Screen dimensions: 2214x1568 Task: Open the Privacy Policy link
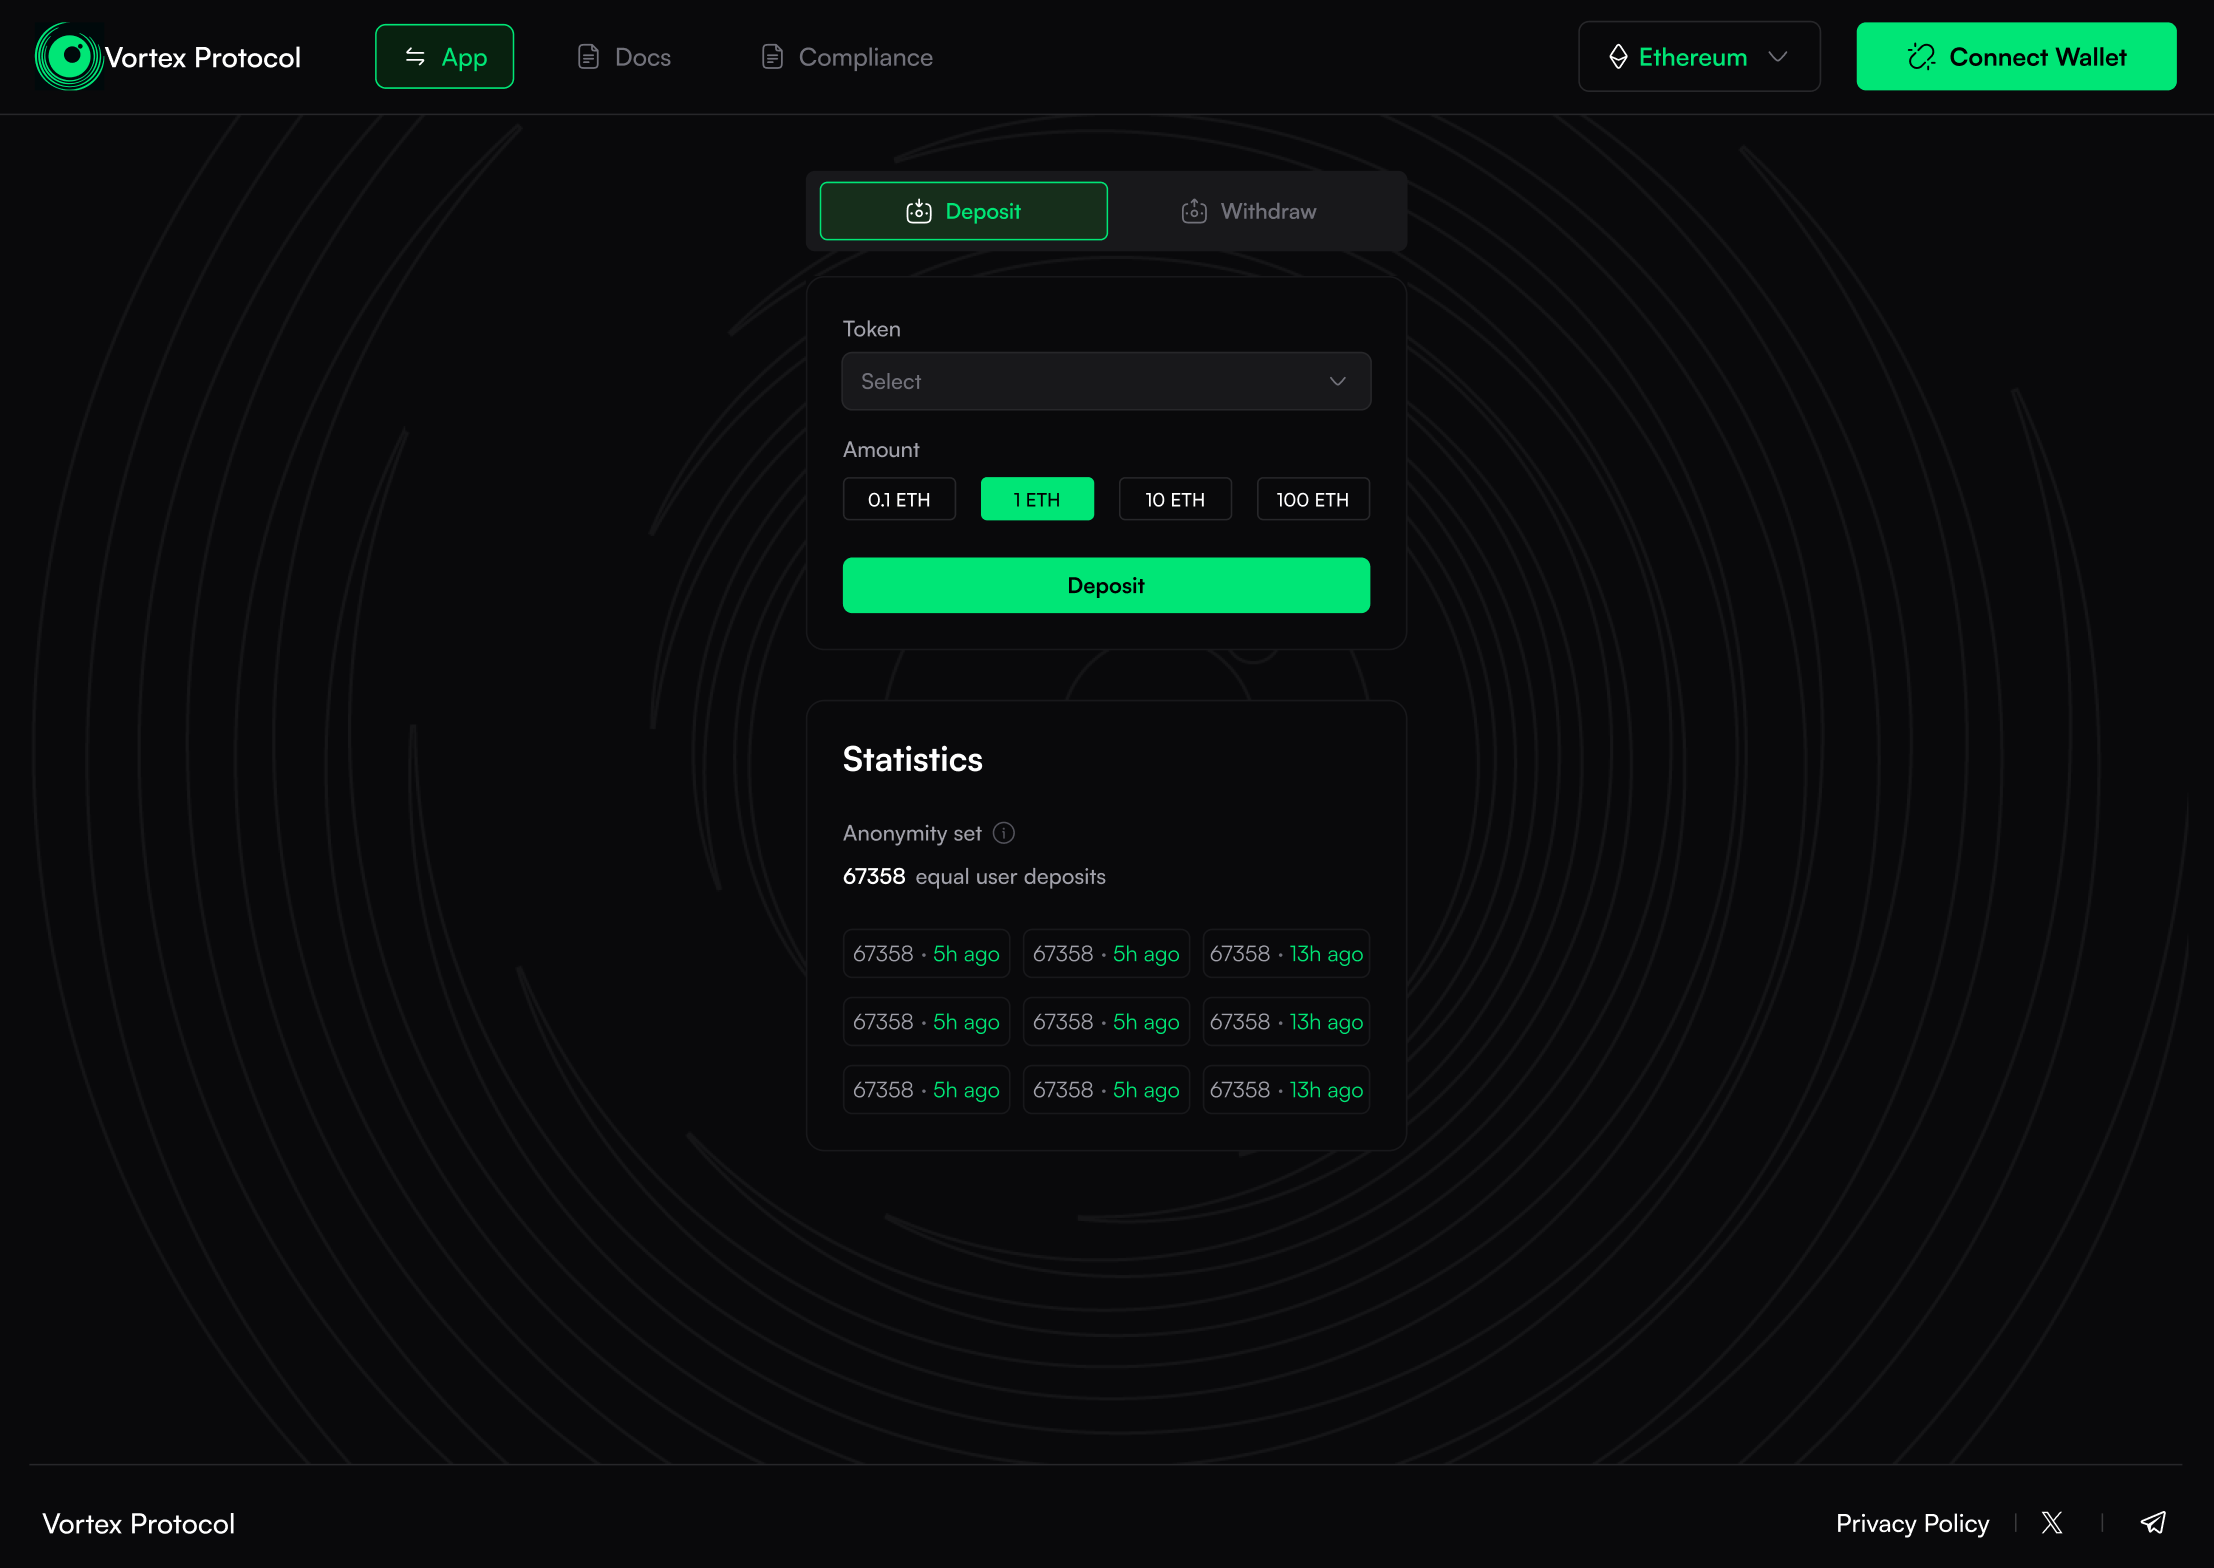pos(1912,1523)
